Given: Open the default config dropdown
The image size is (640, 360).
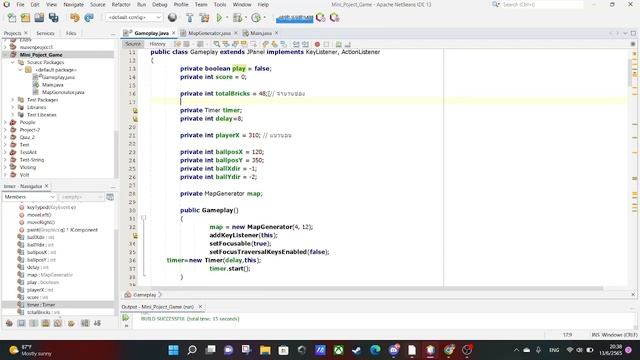Looking at the screenshot, I should coord(133,18).
